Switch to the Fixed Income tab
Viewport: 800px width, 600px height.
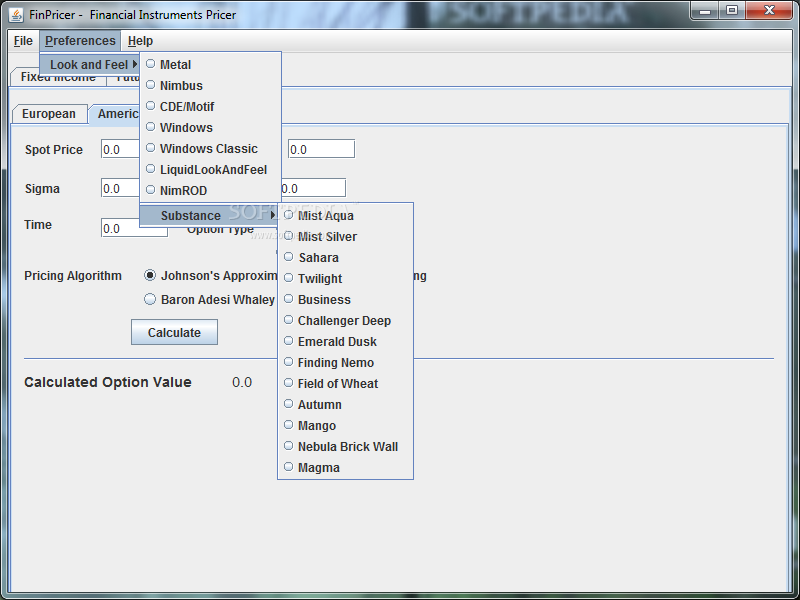[58, 80]
